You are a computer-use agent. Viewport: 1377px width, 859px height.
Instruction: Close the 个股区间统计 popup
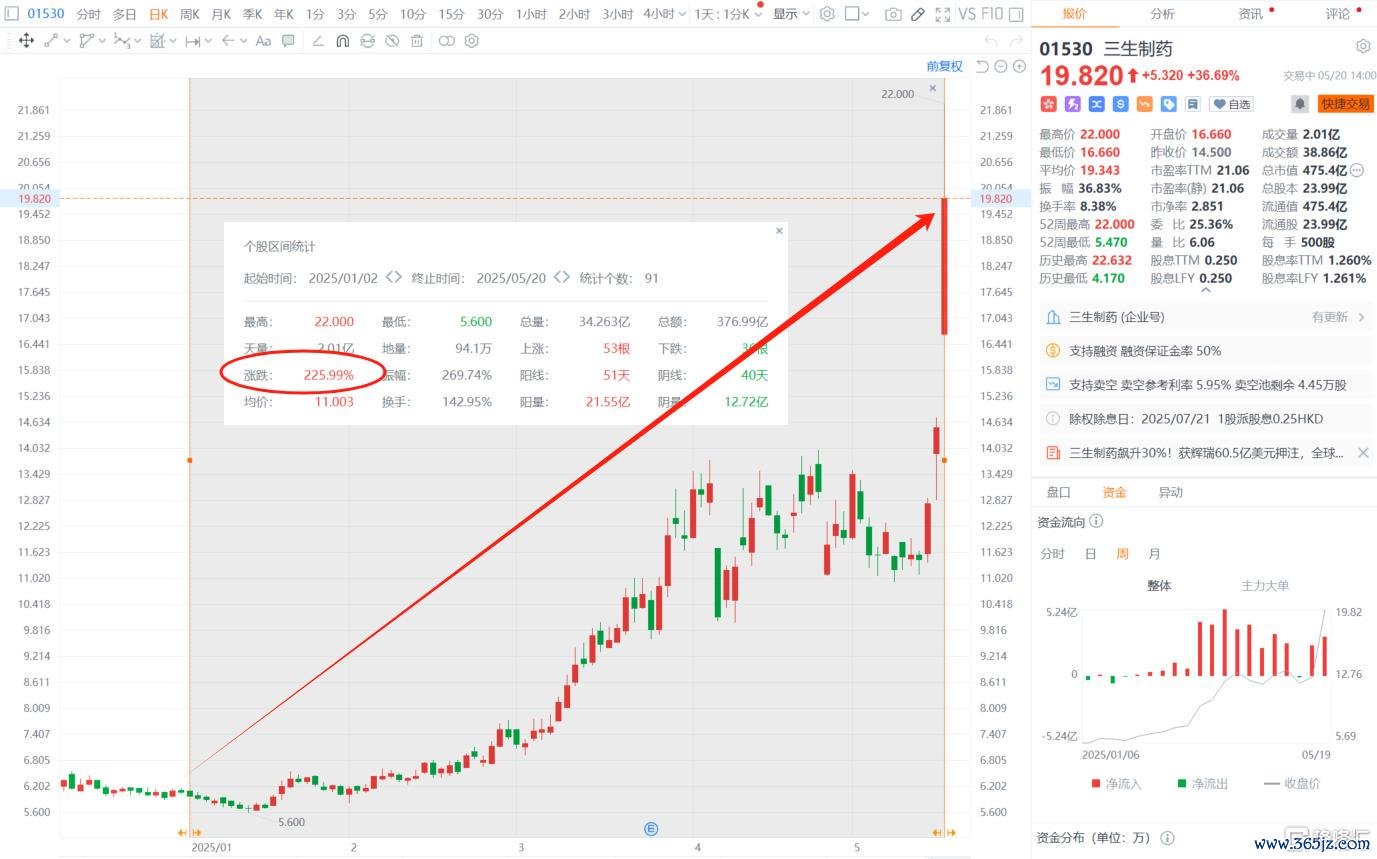[779, 230]
